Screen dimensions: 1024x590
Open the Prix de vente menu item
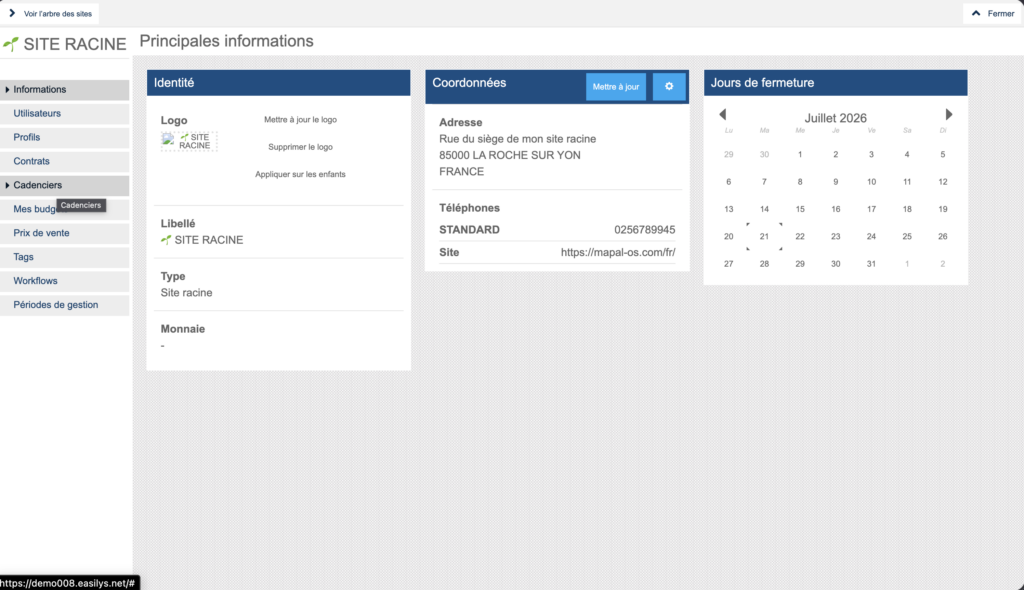pos(65,233)
